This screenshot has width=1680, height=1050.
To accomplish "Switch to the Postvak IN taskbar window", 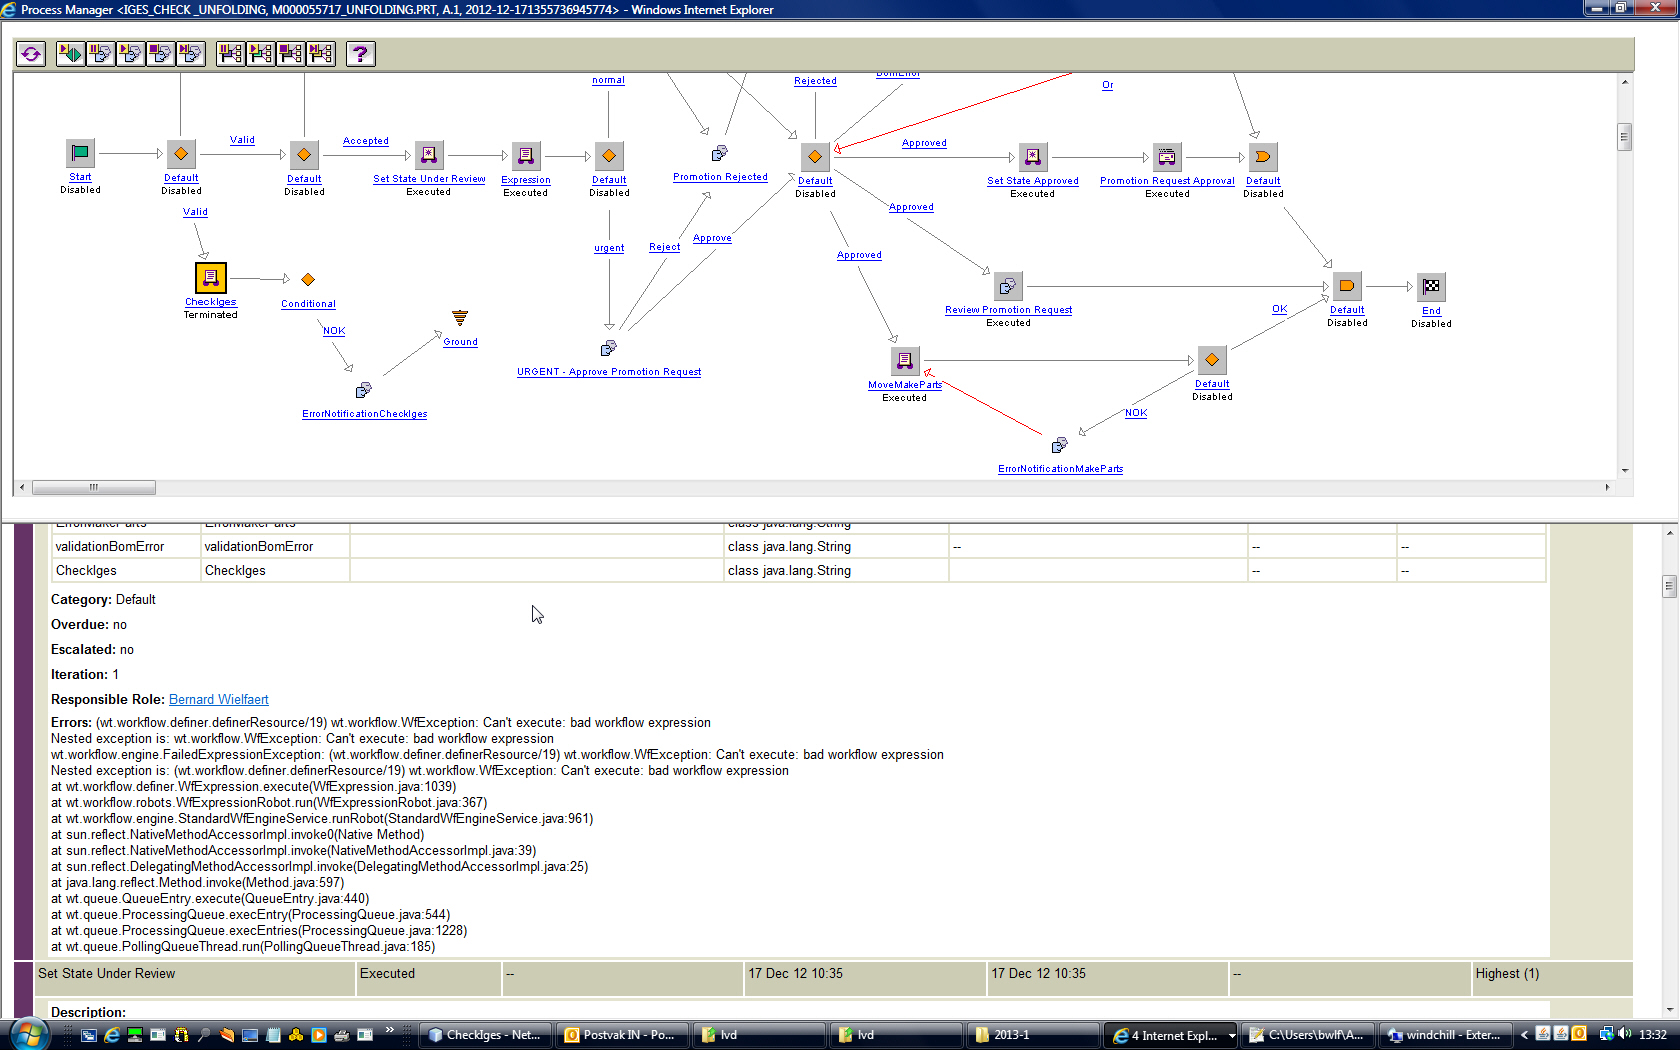I will 621,1034.
